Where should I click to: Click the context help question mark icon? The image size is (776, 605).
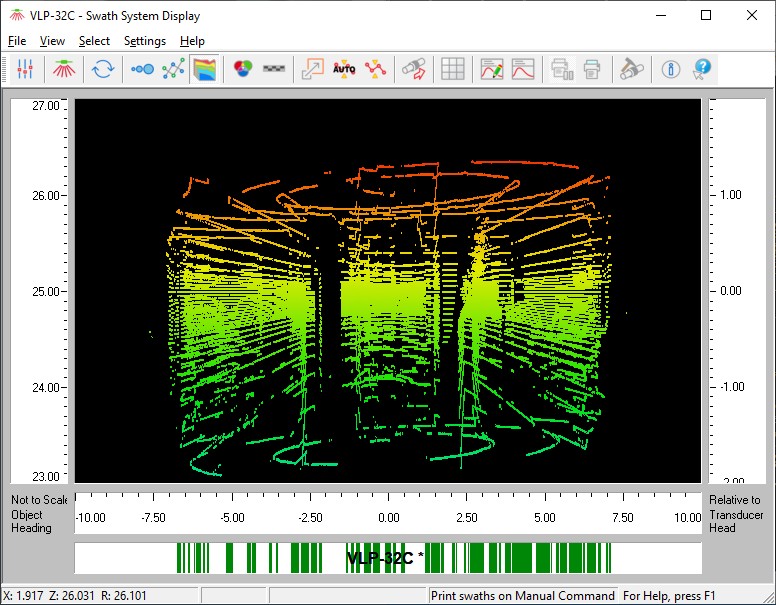click(x=702, y=69)
